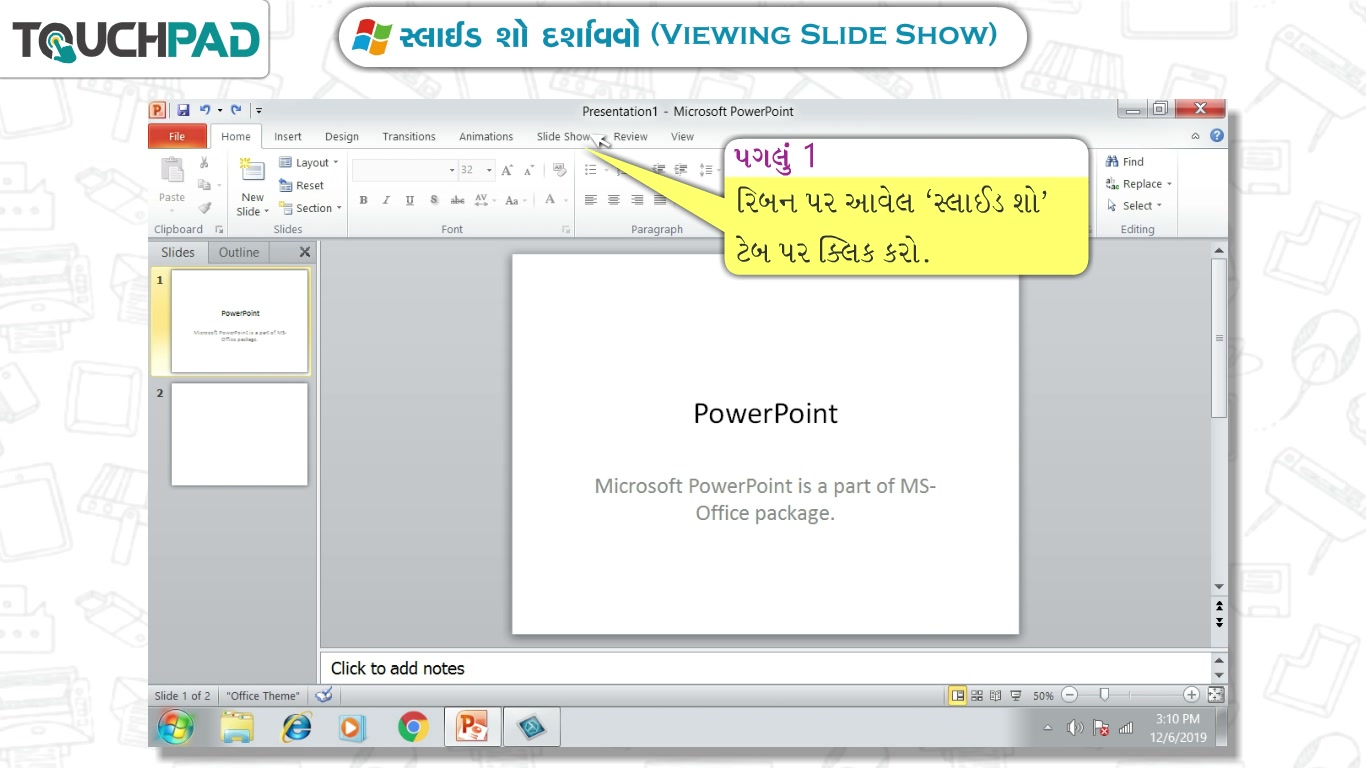The image size is (1366, 768).
Task: Expand the Layout dropdown
Action: pyautogui.click(x=308, y=162)
